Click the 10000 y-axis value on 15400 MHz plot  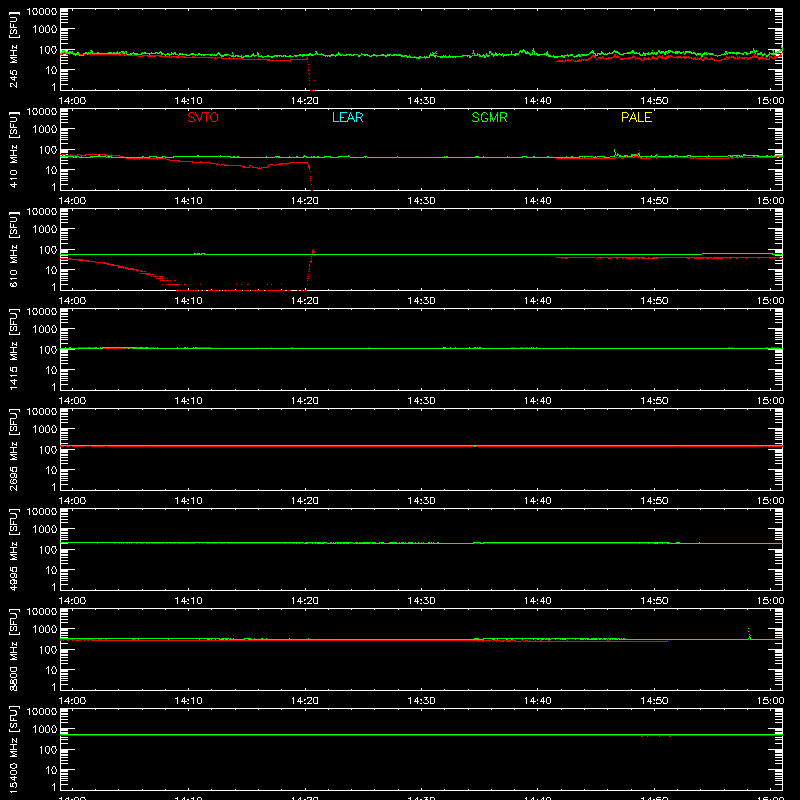click(x=42, y=712)
